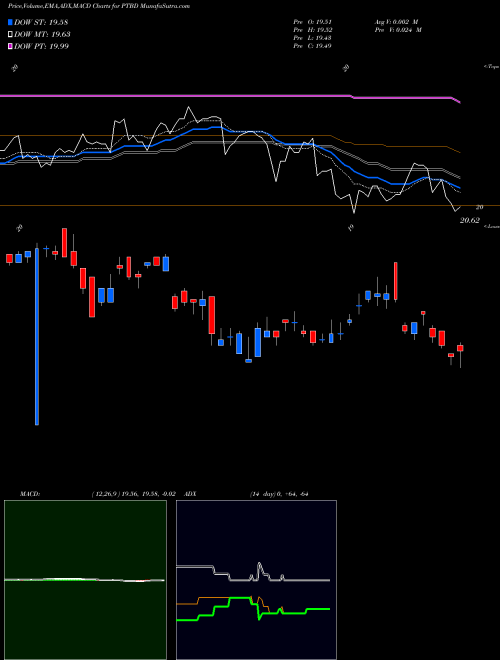Screen dimensions: 500x660
Task: Click the tall blue candlestick with long wick
Action: pyautogui.click(x=37, y=335)
